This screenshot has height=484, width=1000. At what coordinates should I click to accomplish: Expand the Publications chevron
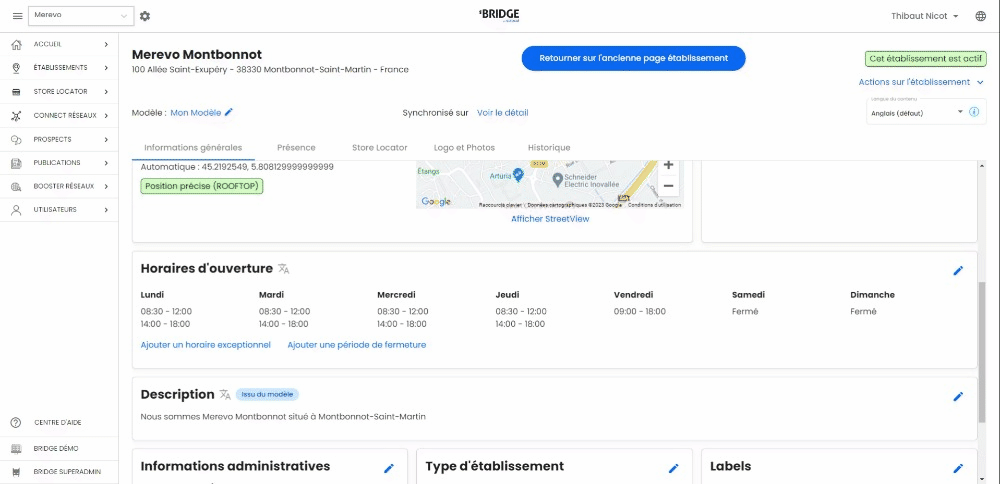coord(107,163)
